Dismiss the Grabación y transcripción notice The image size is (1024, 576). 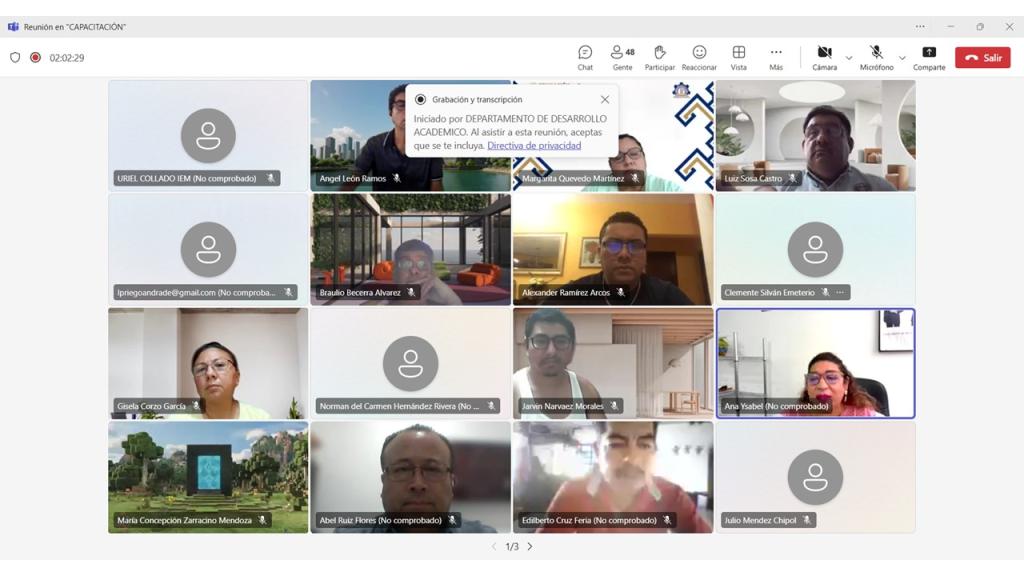click(x=604, y=100)
